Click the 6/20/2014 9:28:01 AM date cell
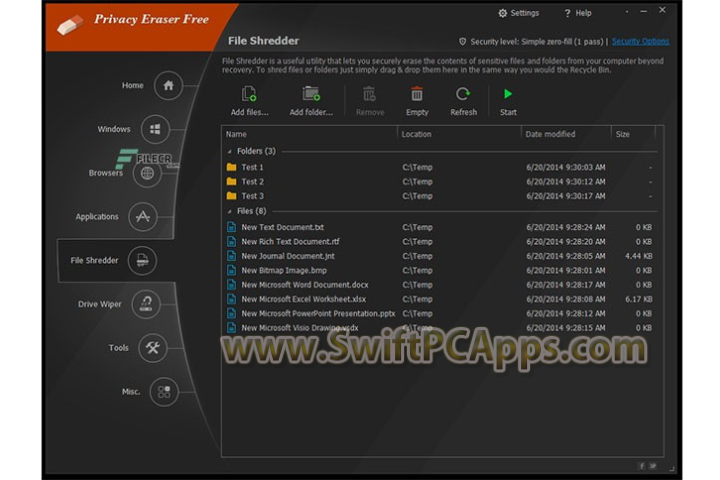Screen dimensions: 720x480 [x=566, y=271]
